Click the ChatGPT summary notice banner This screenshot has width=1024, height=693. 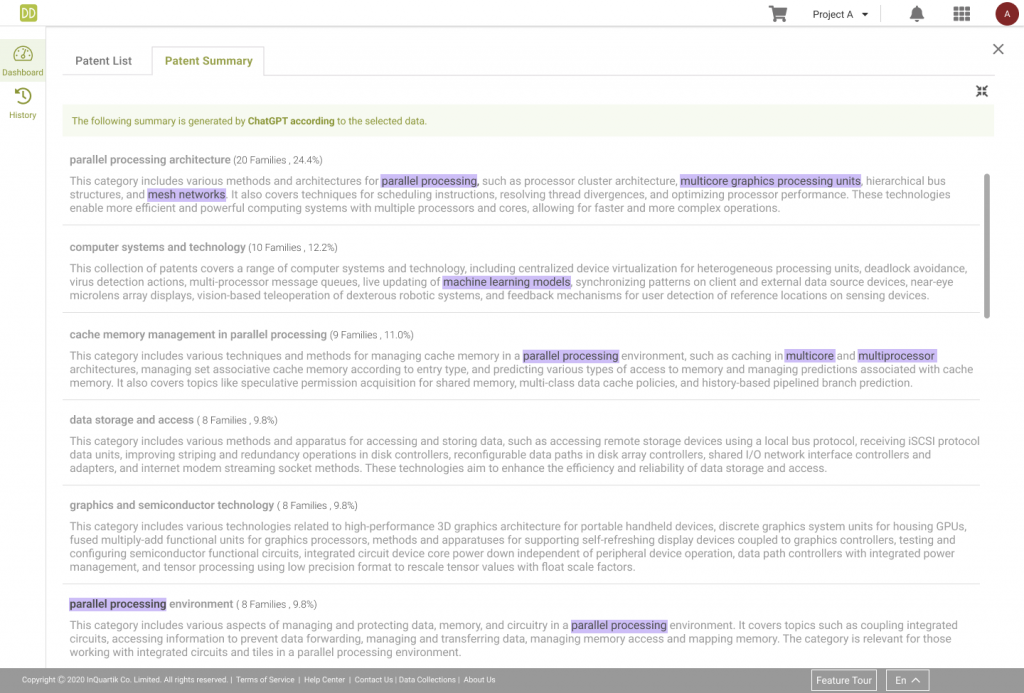[528, 121]
